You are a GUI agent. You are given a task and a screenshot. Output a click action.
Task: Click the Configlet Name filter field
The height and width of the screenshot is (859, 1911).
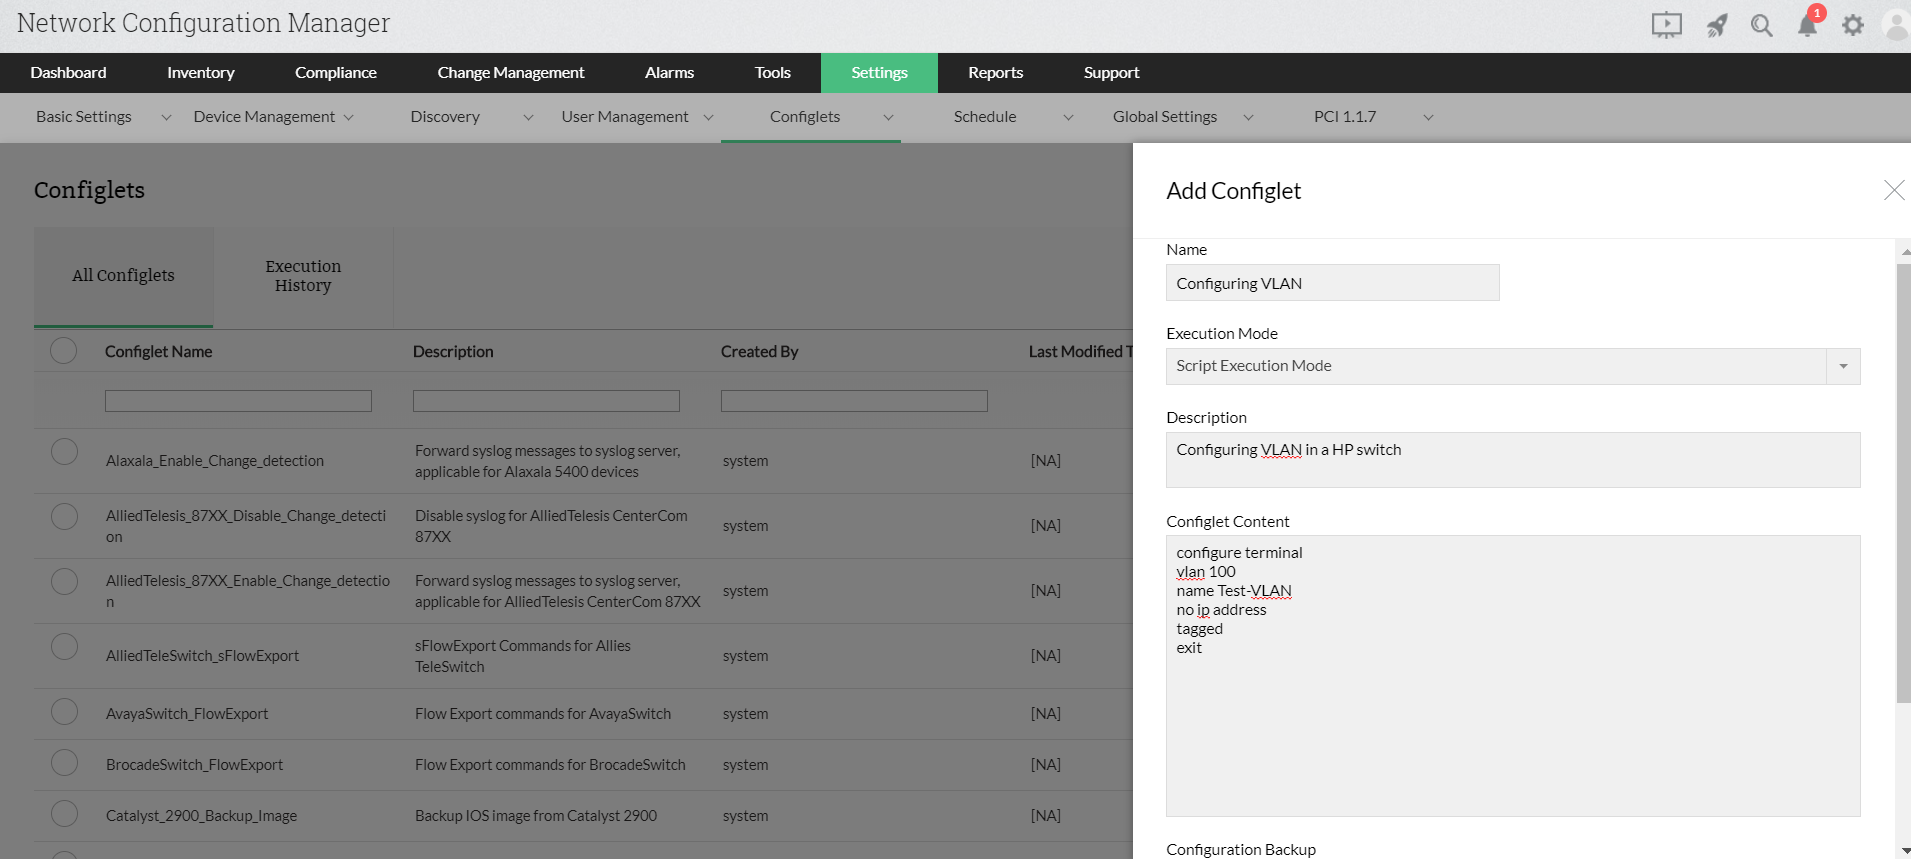click(x=238, y=401)
